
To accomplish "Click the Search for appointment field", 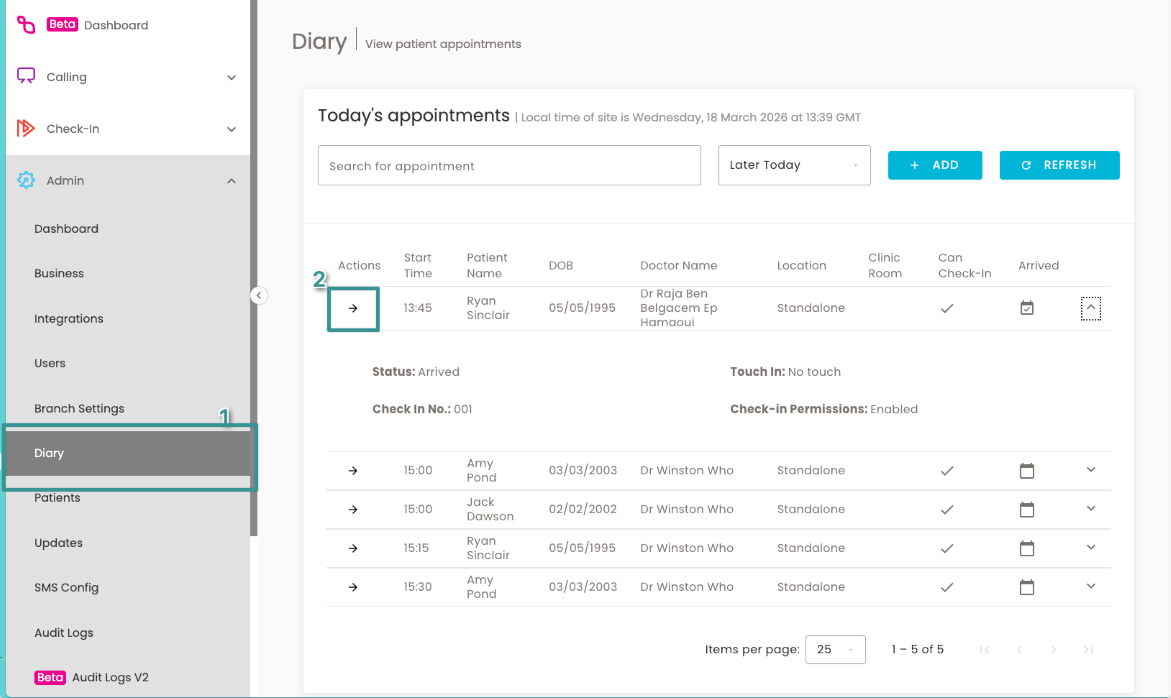I will (509, 165).
